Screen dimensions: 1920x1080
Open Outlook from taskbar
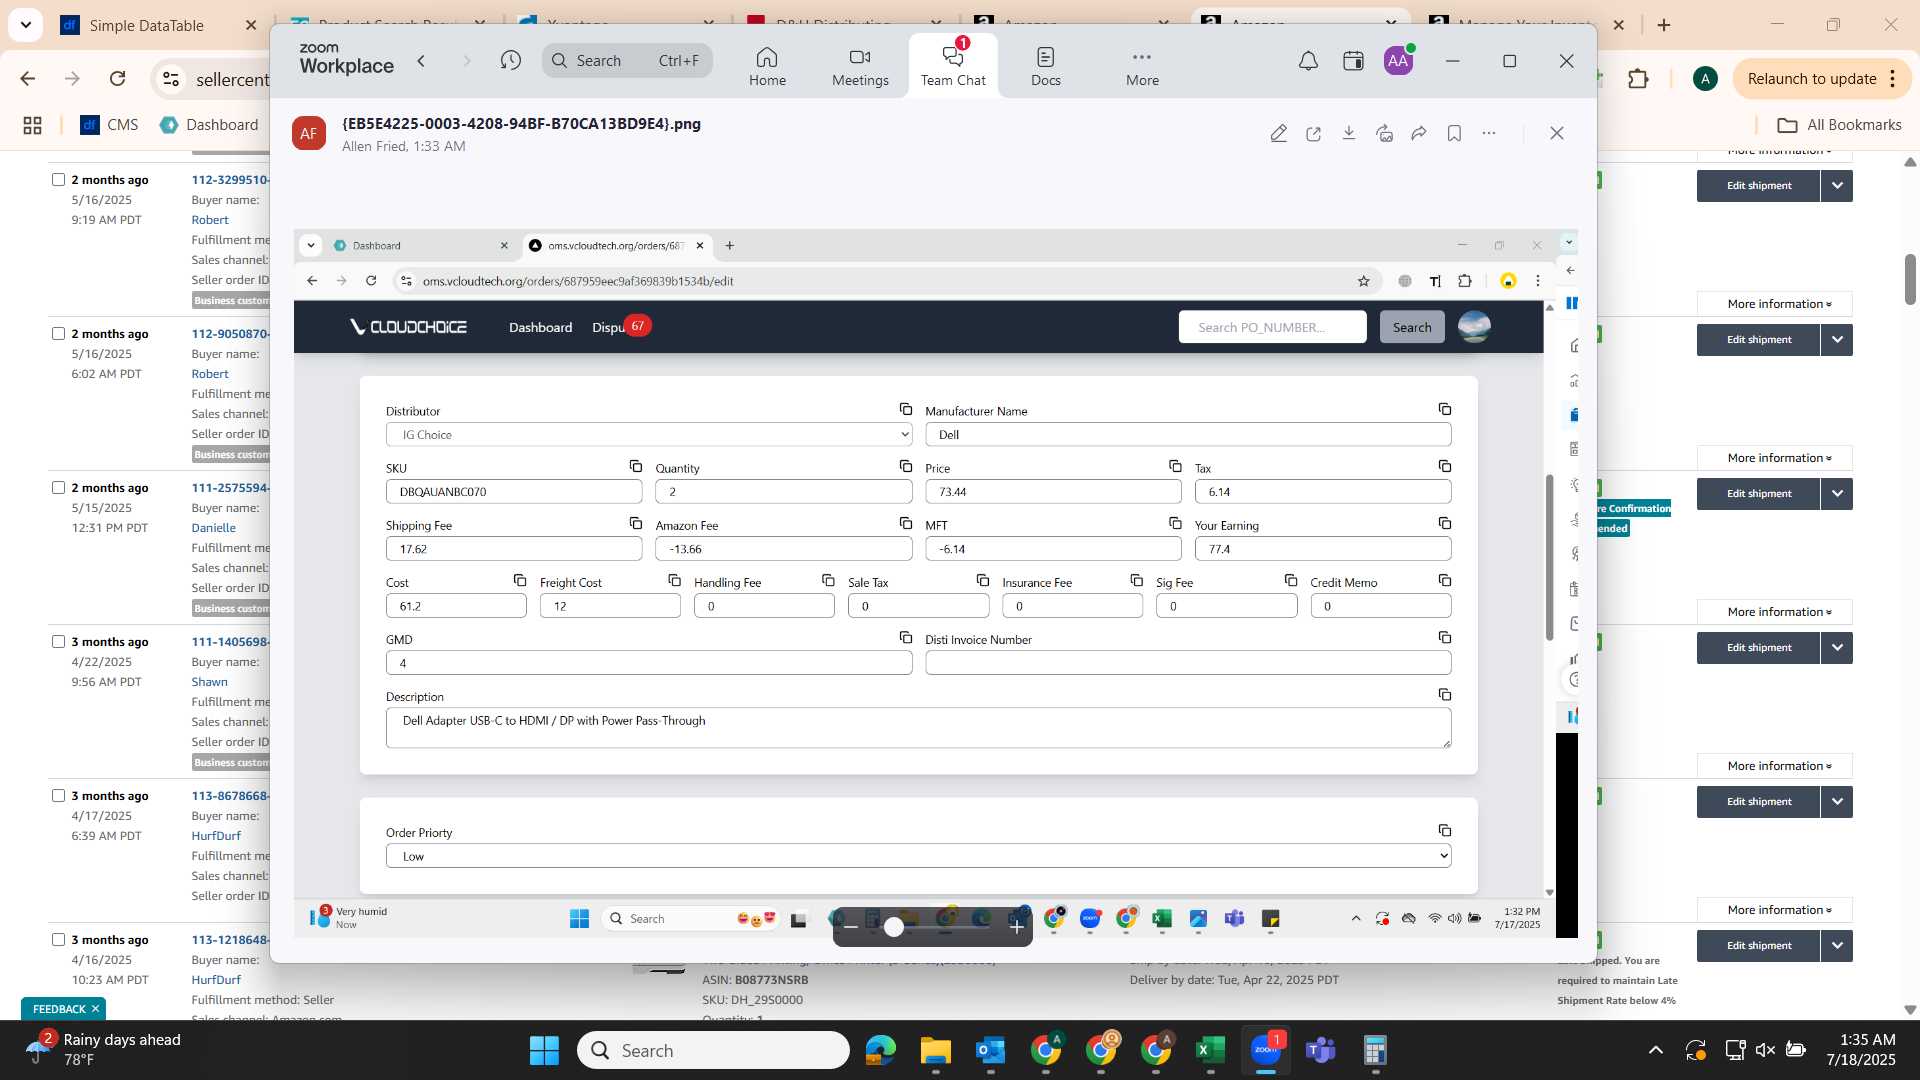990,1051
